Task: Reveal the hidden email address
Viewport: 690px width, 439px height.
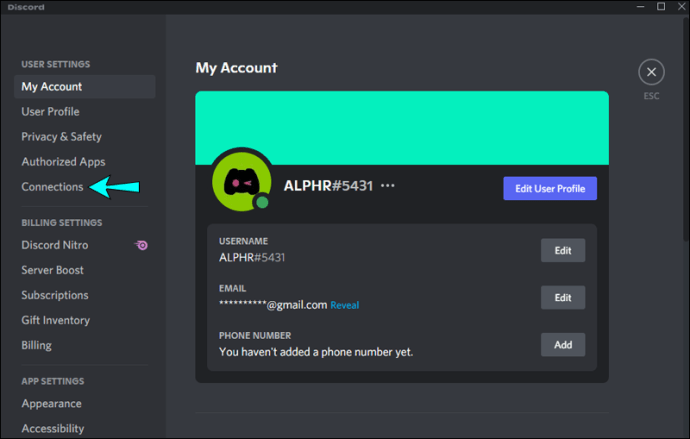Action: point(345,305)
